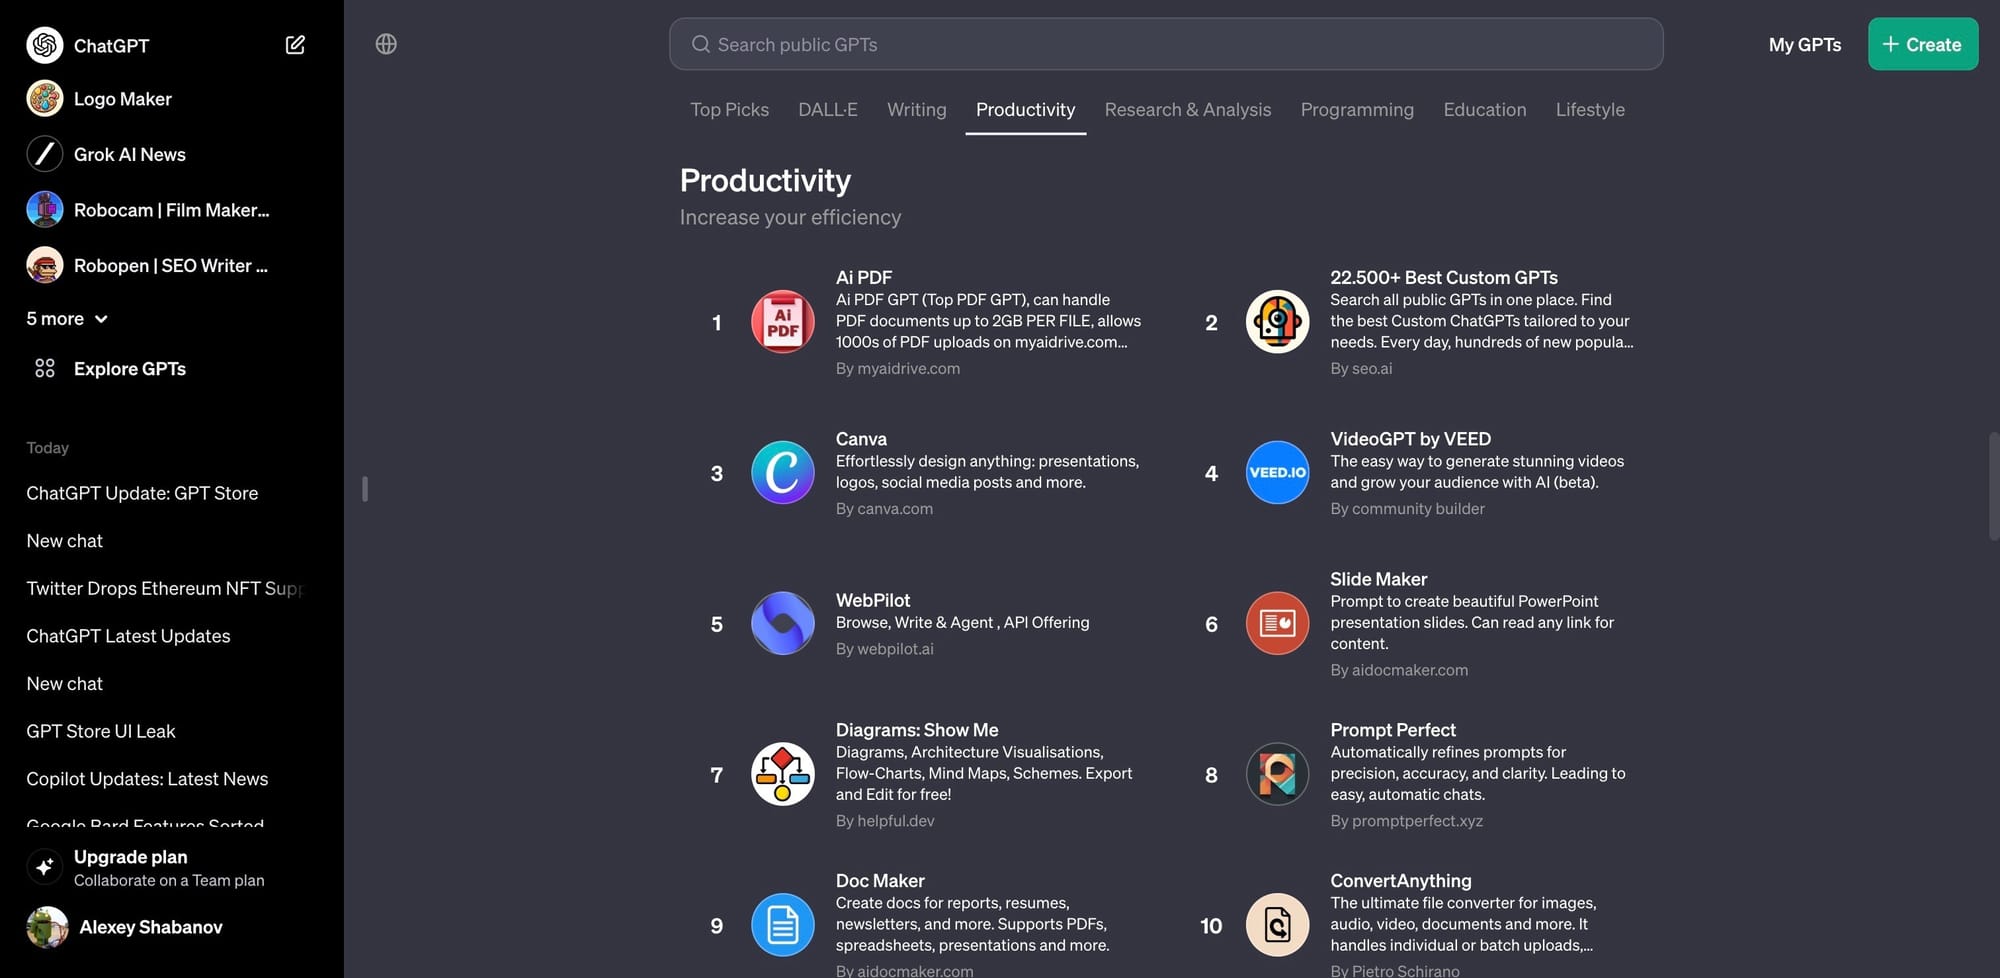
Task: Click the Search public GPTs field
Action: pyautogui.click(x=1166, y=44)
